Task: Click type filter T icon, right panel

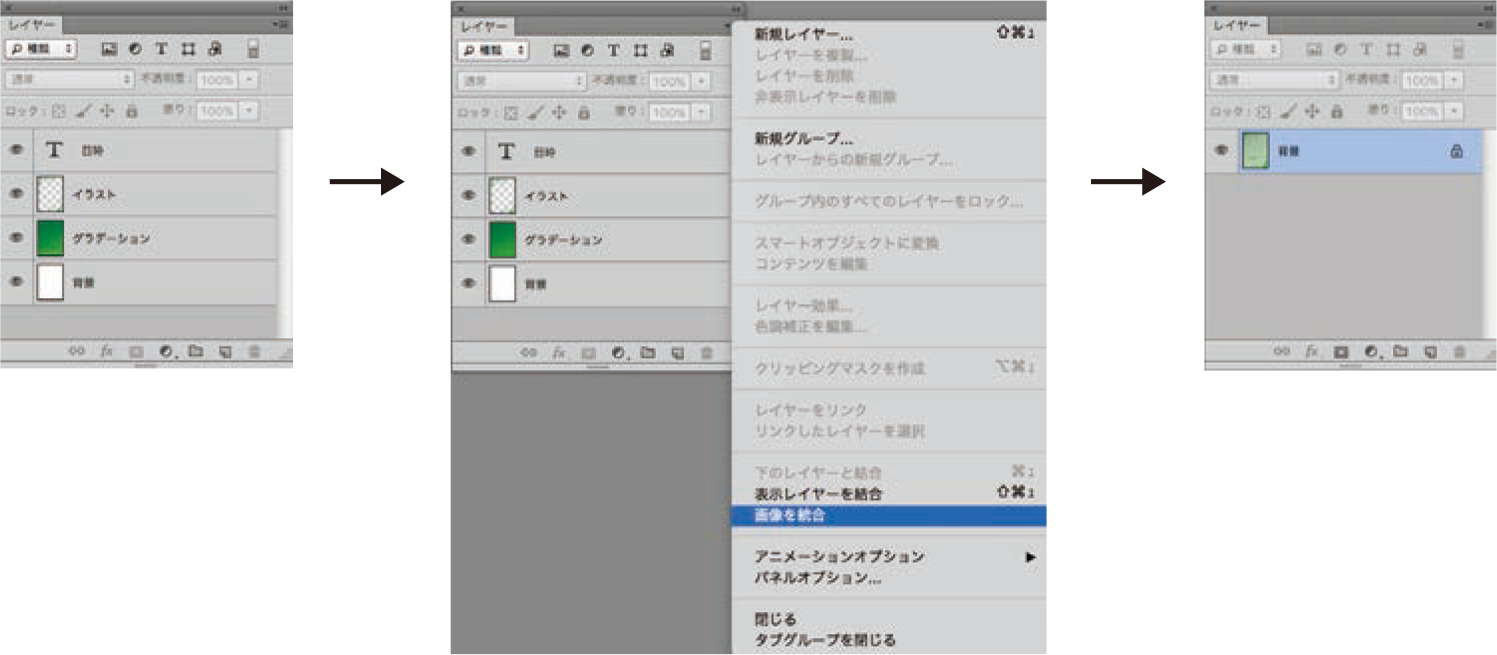Action: (1365, 49)
